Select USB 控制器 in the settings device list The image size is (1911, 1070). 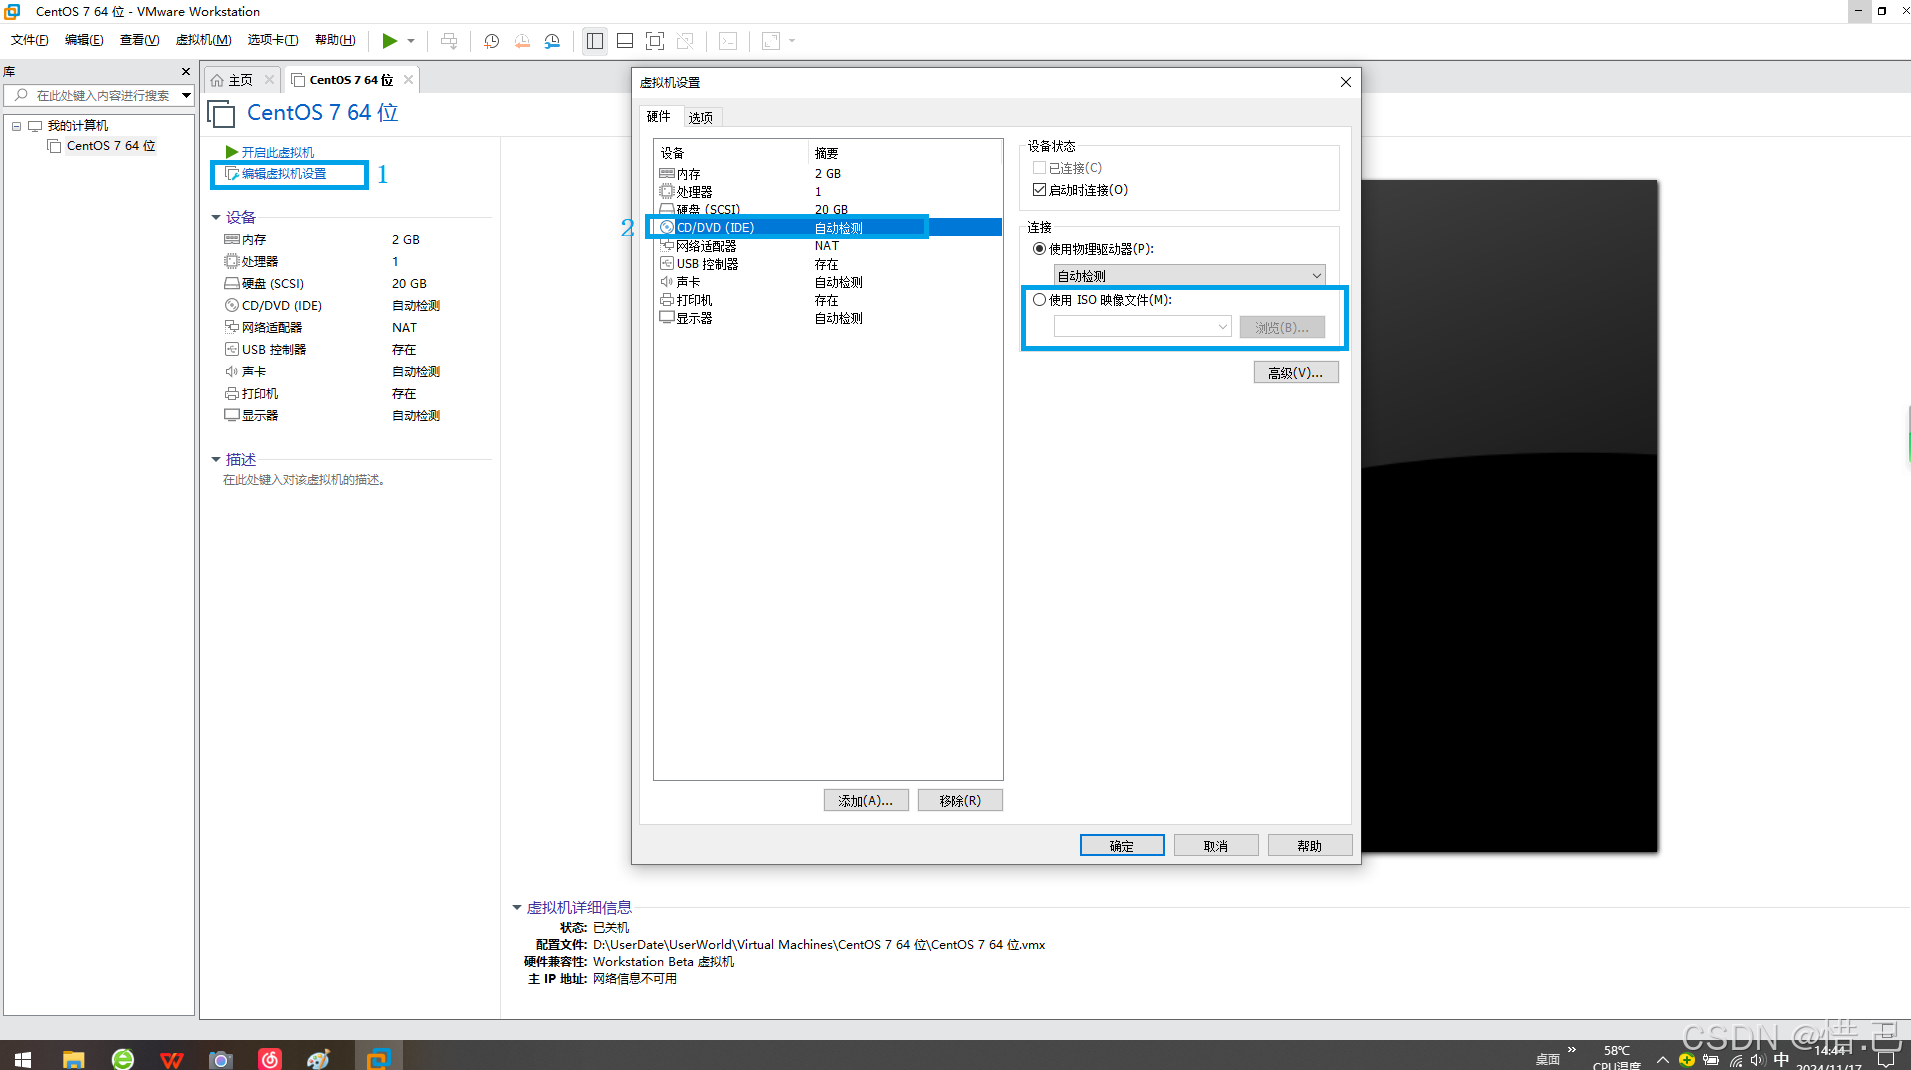[x=828, y=264]
